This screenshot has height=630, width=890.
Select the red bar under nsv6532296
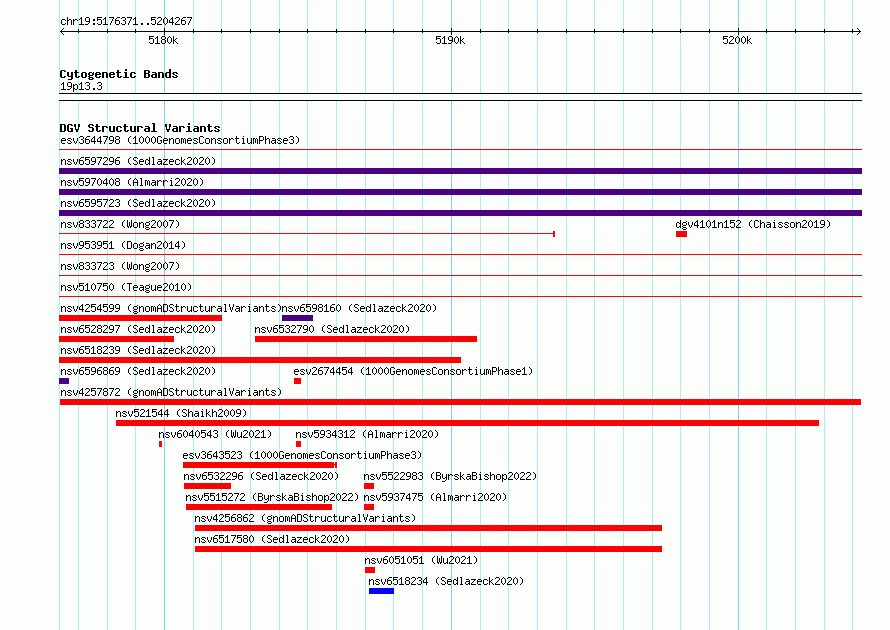pyautogui.click(x=207, y=486)
